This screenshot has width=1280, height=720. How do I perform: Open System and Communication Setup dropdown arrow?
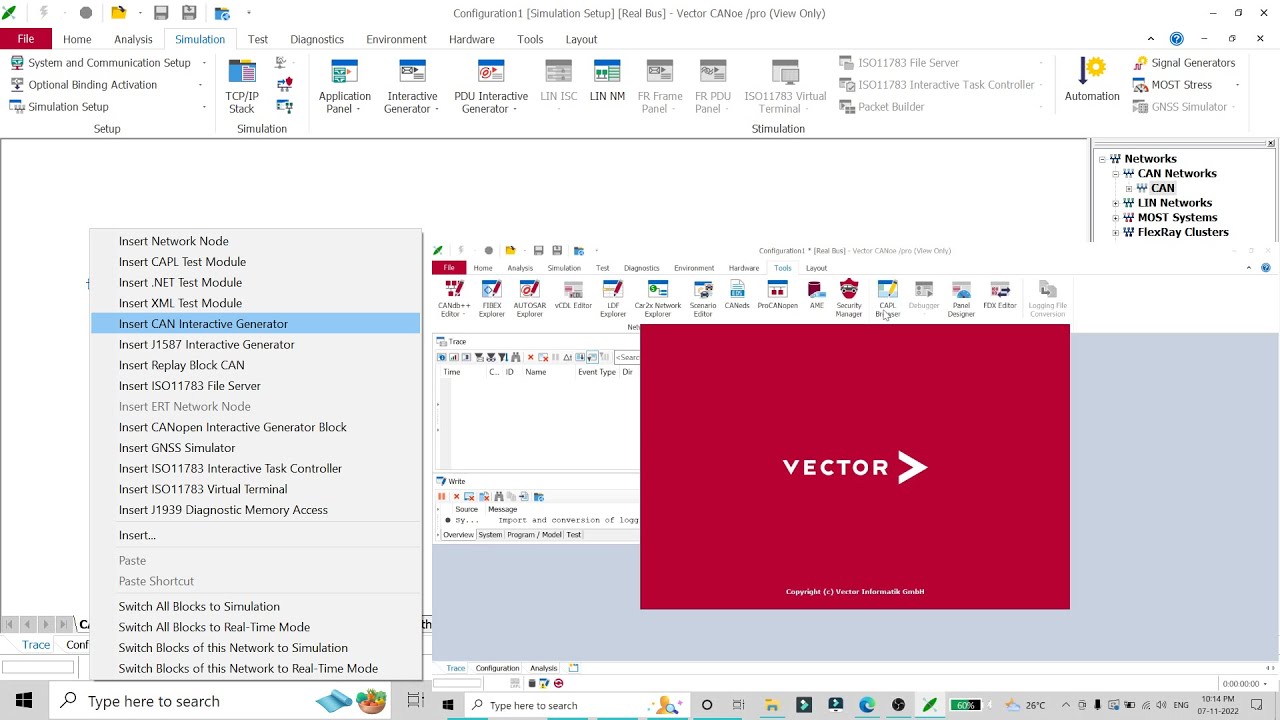point(204,63)
